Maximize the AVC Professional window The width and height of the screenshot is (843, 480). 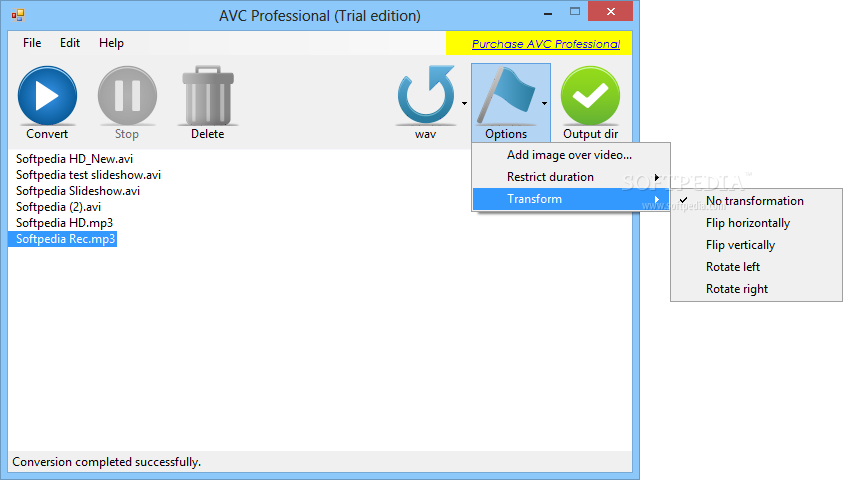575,12
